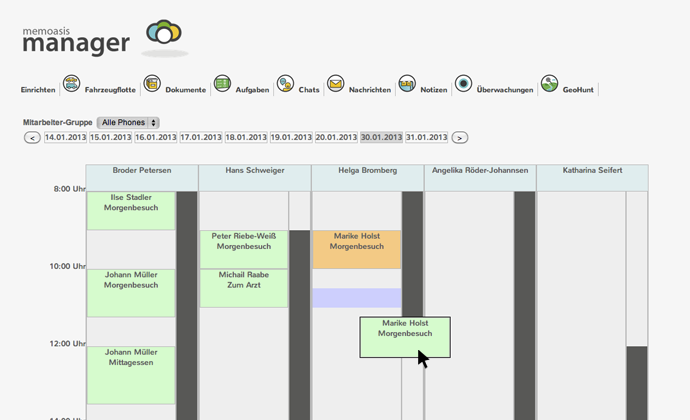690x420 pixels.
Task: Click the Helga Bromberg column header
Action: (367, 178)
